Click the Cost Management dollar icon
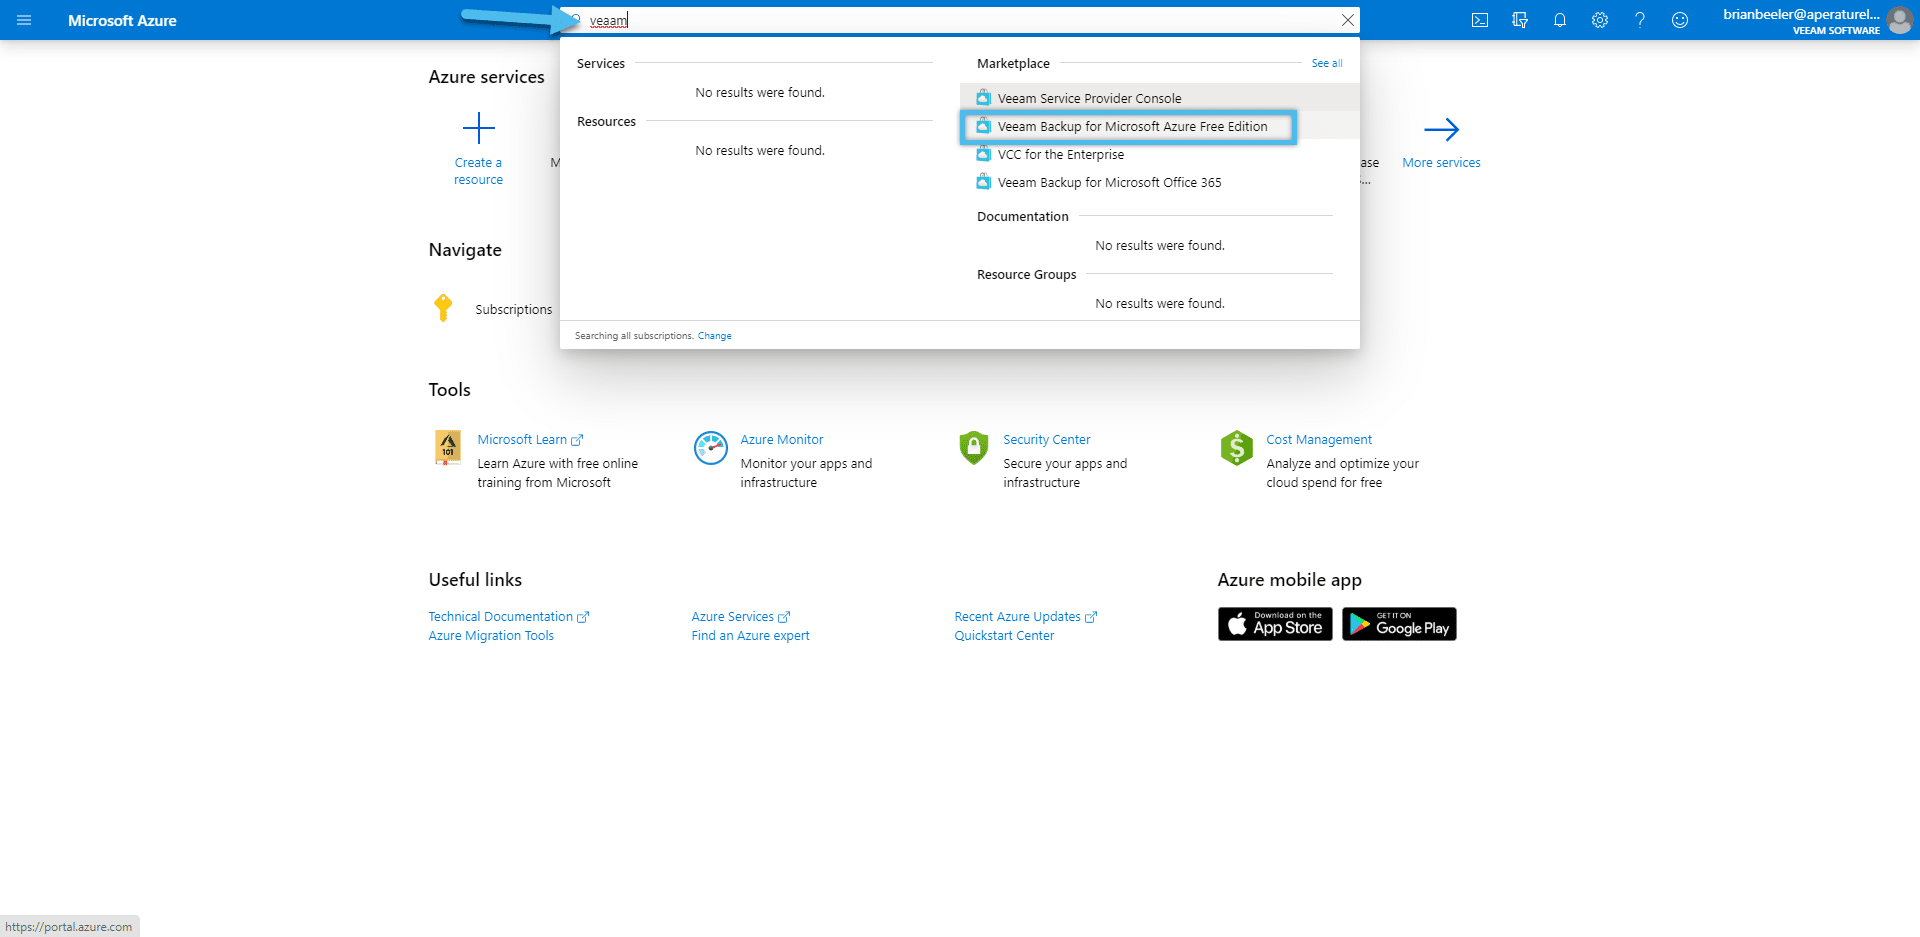The width and height of the screenshot is (1920, 937). pyautogui.click(x=1237, y=448)
